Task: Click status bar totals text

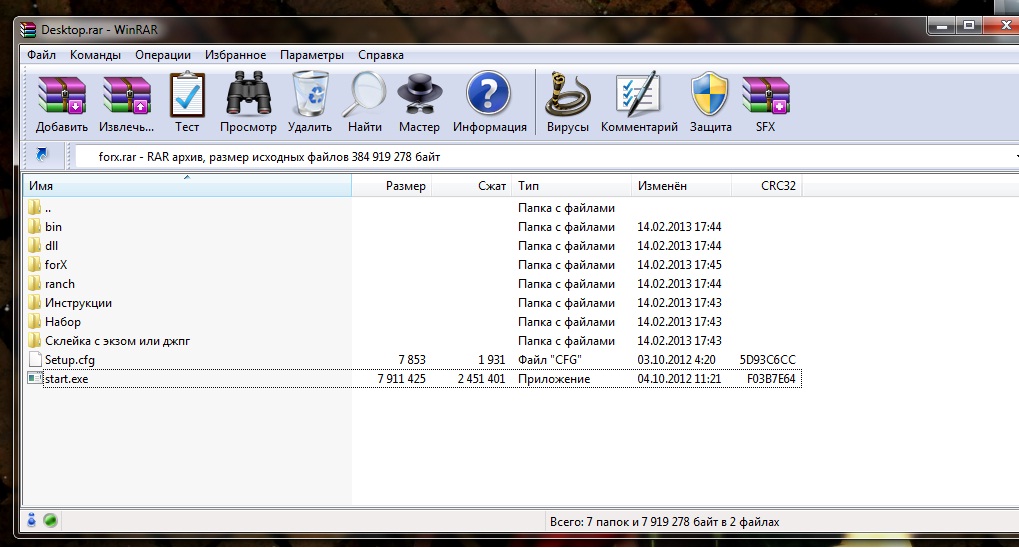Action: pos(664,521)
